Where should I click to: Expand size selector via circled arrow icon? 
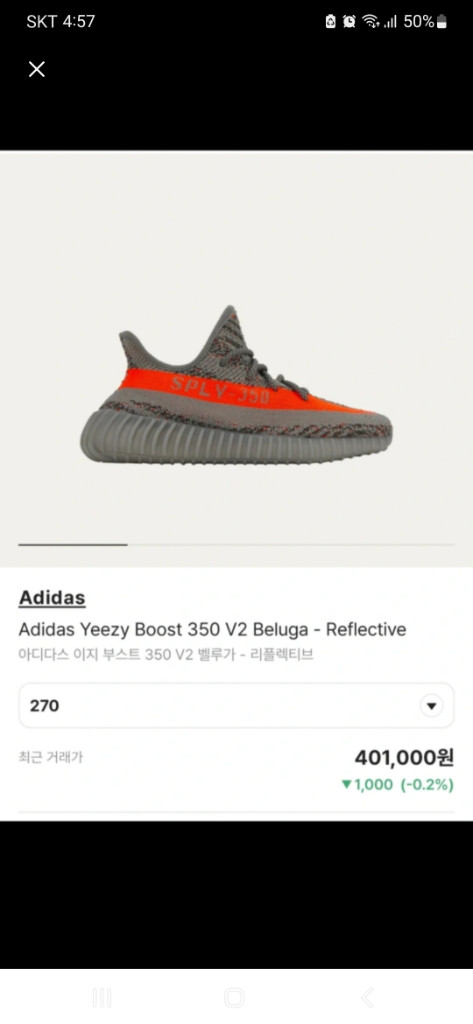coord(431,705)
